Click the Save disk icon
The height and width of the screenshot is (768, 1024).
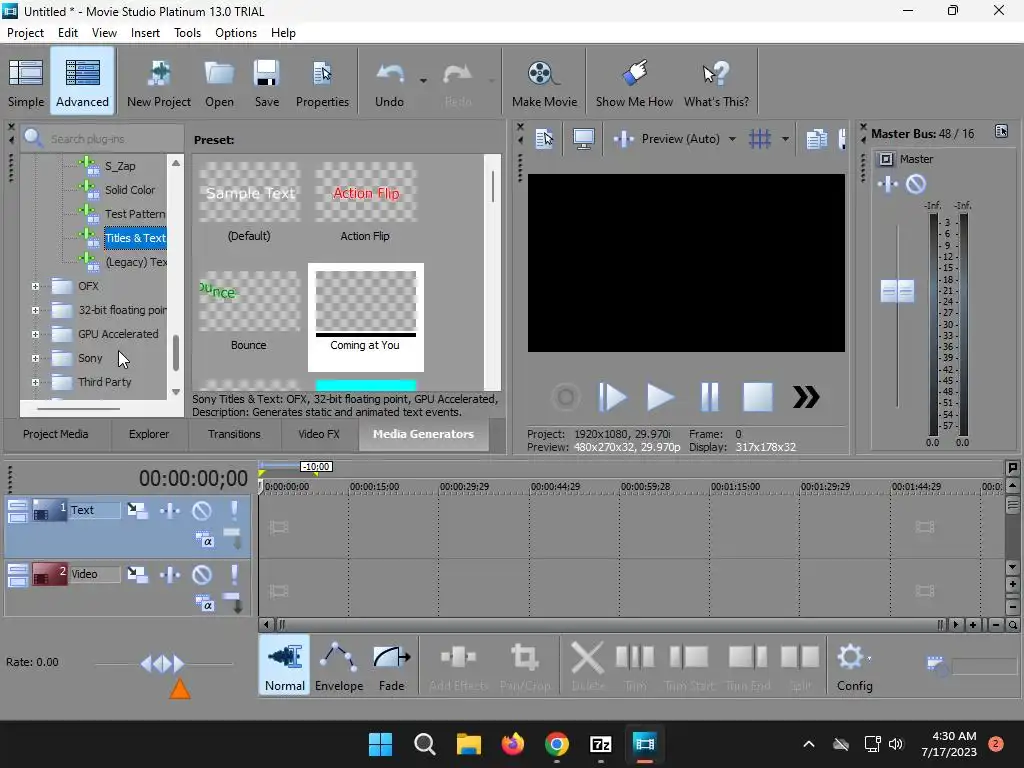pyautogui.click(x=266, y=82)
